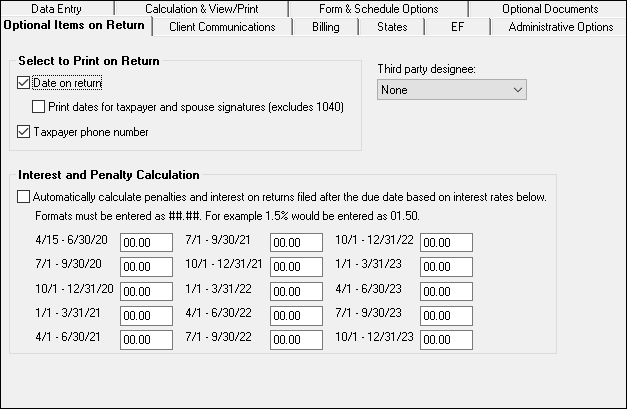This screenshot has width=627, height=409.
Task: Open the Calculation & View/Print tab
Action: (199, 9)
